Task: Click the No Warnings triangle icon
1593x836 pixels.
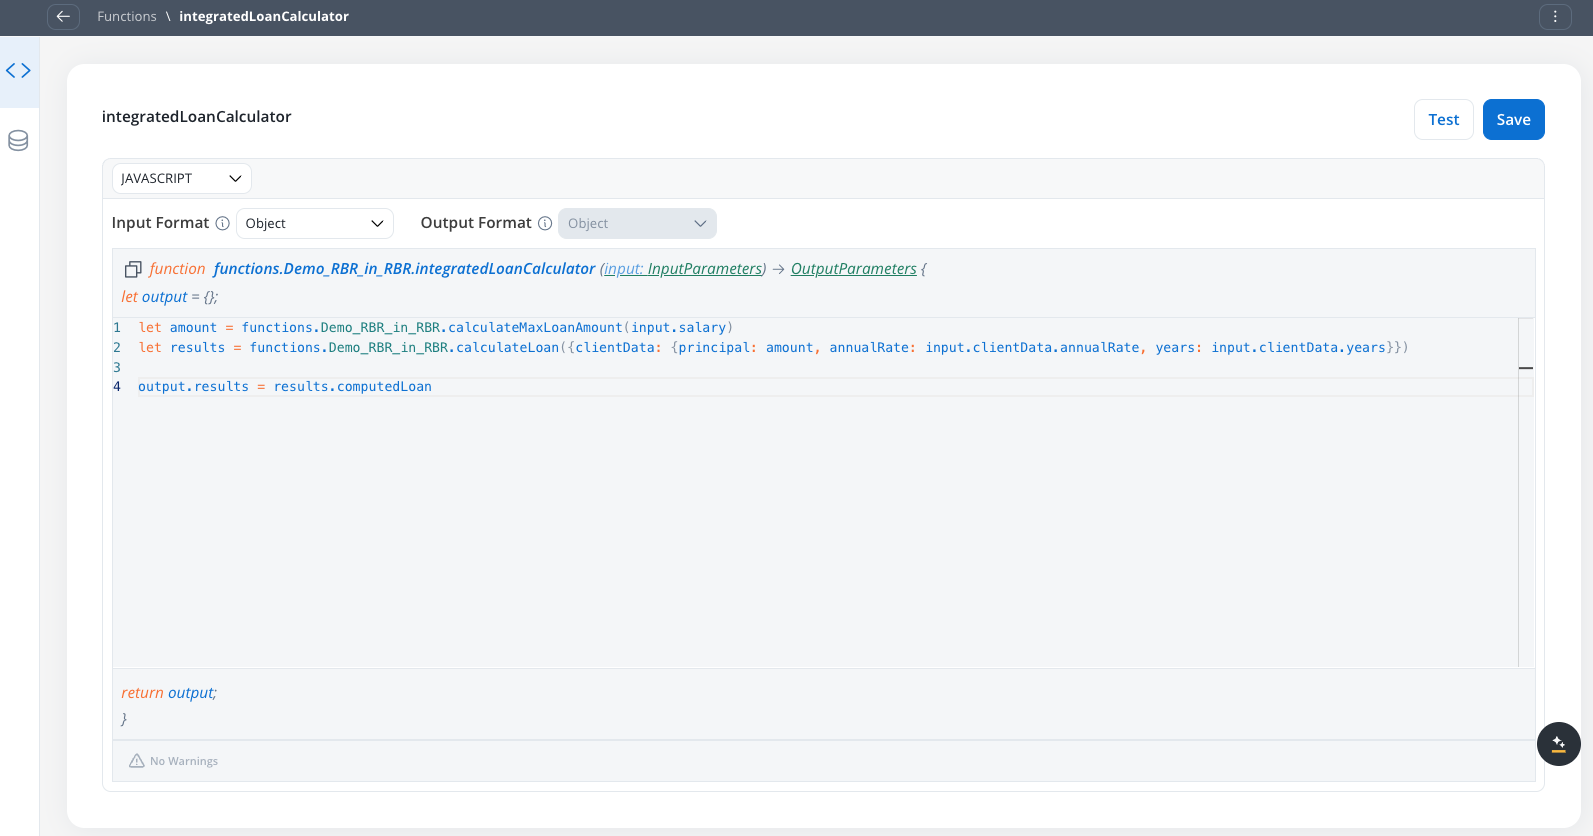Action: click(137, 761)
